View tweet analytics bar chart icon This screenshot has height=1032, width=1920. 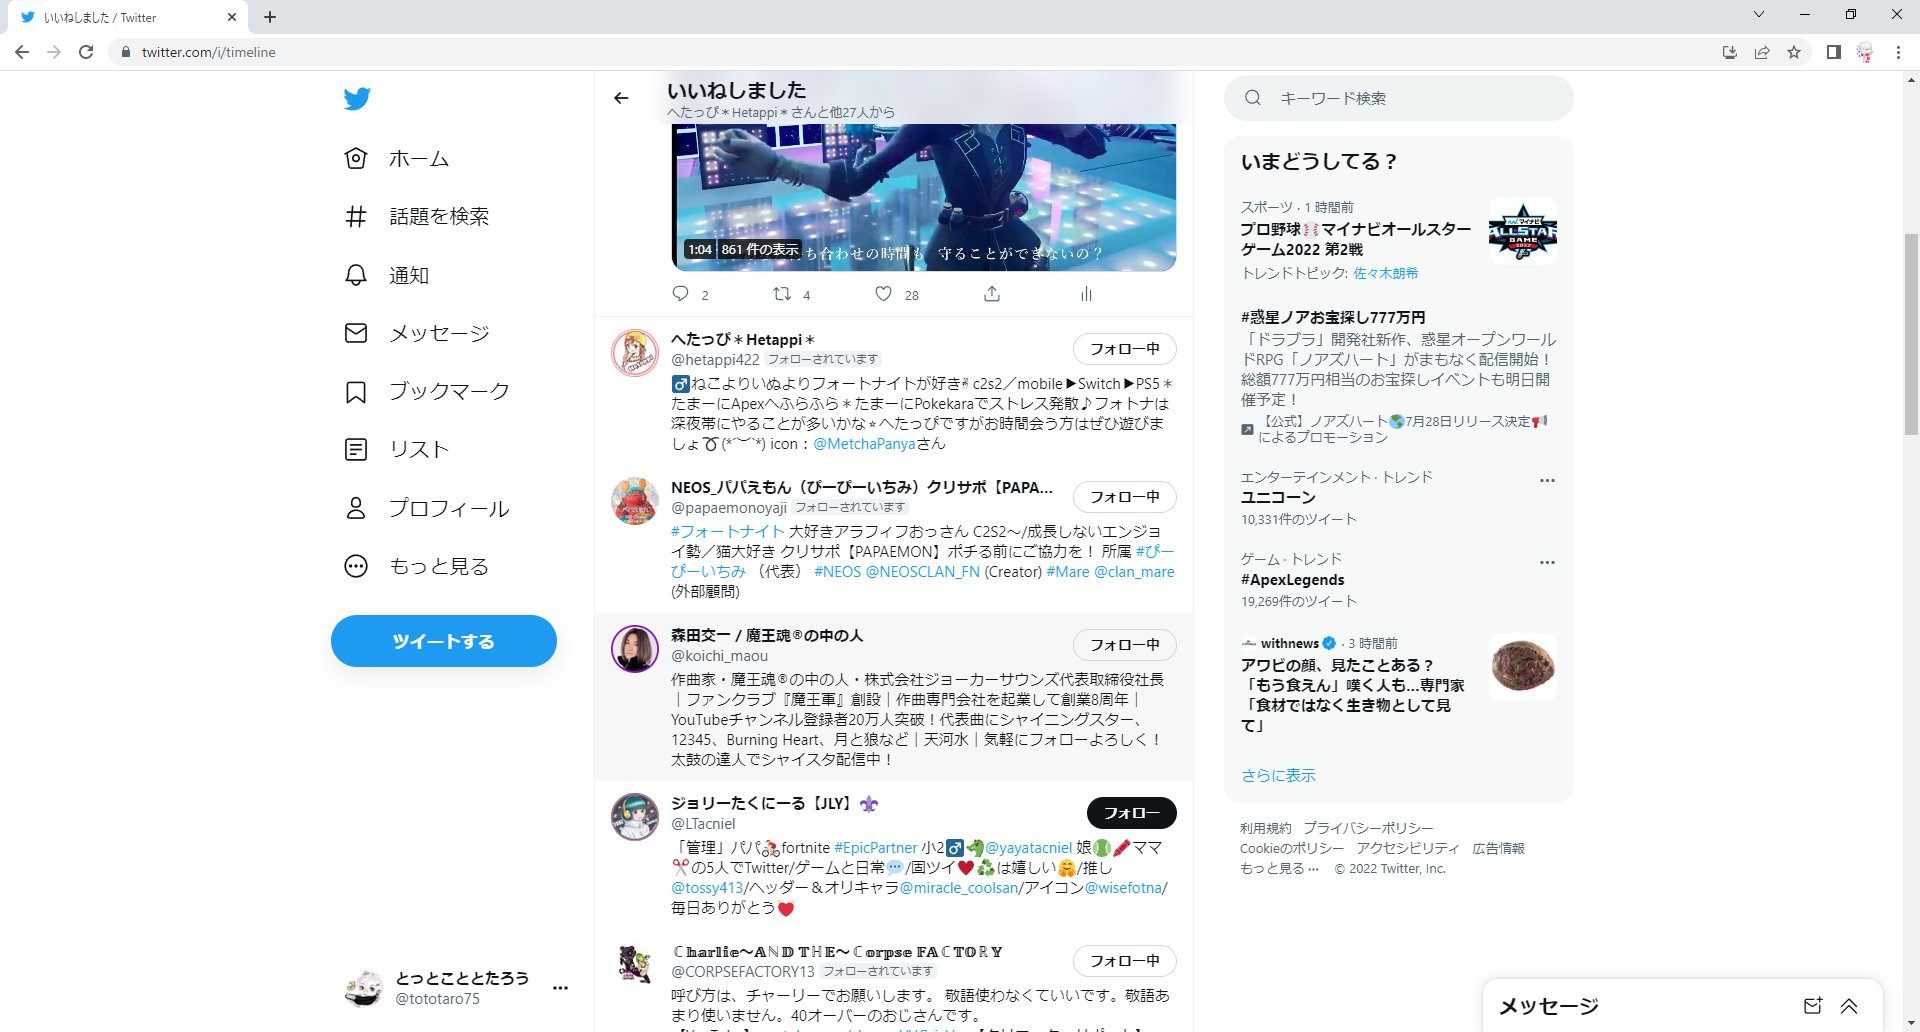pos(1086,294)
